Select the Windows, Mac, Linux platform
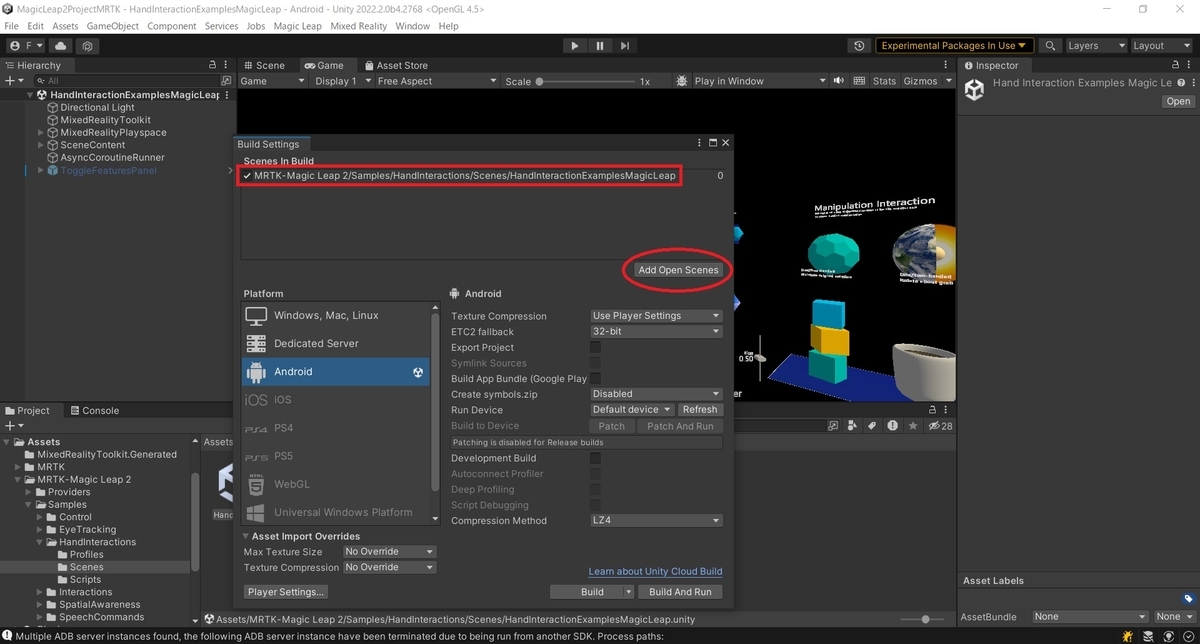 coord(336,315)
